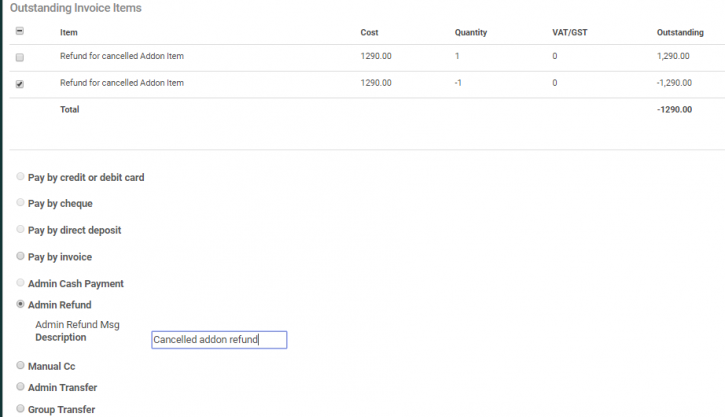Check the first Refund item with quantity 1
This screenshot has width=725, height=417.
click(19, 57)
